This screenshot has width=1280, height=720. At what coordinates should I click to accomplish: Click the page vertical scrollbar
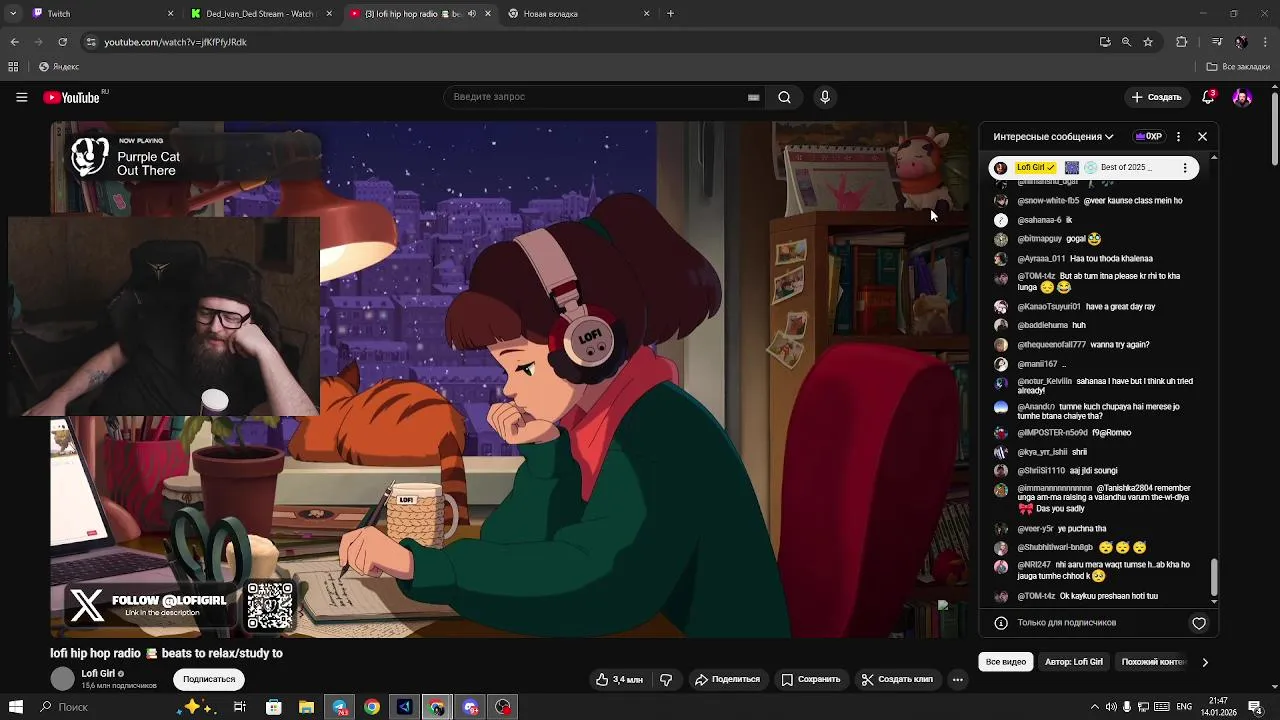click(x=1274, y=130)
